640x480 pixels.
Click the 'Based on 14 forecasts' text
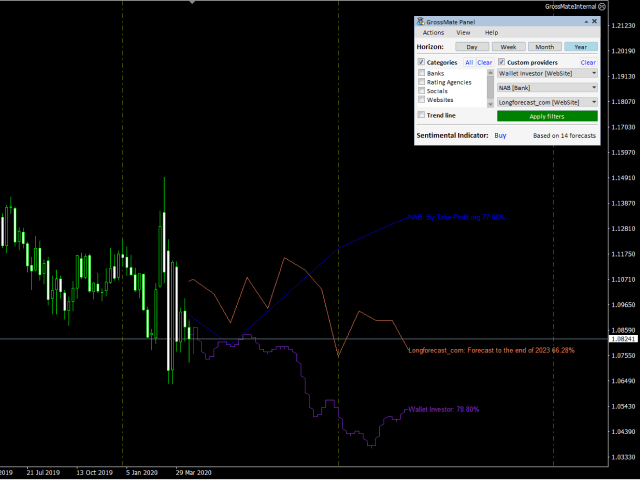click(x=564, y=136)
